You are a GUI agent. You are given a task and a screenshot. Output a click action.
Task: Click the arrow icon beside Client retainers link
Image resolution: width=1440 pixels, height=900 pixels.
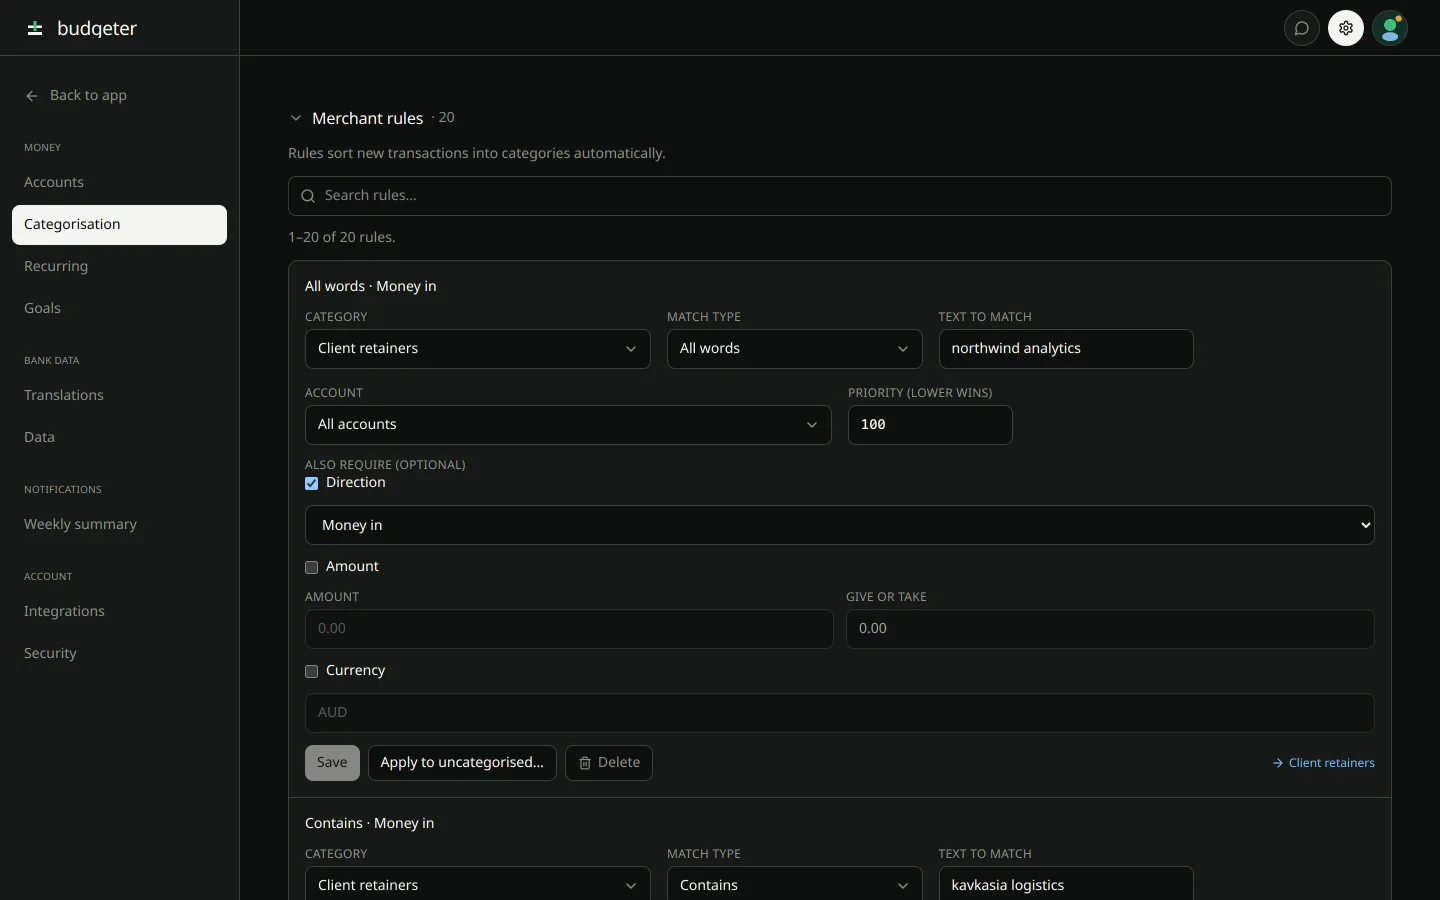point(1278,763)
